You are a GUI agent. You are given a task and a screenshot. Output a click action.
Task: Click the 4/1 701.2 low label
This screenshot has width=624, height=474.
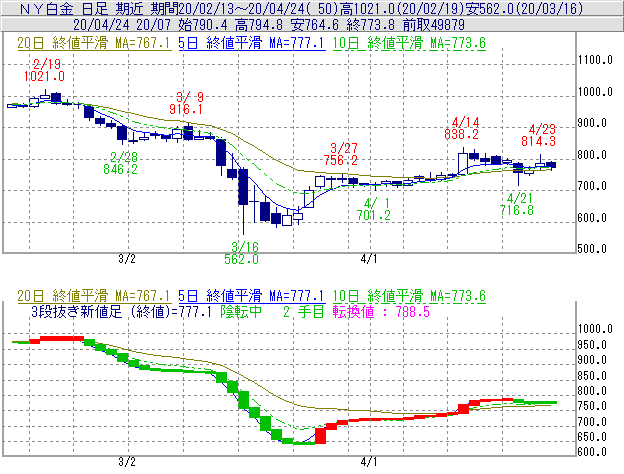374,209
